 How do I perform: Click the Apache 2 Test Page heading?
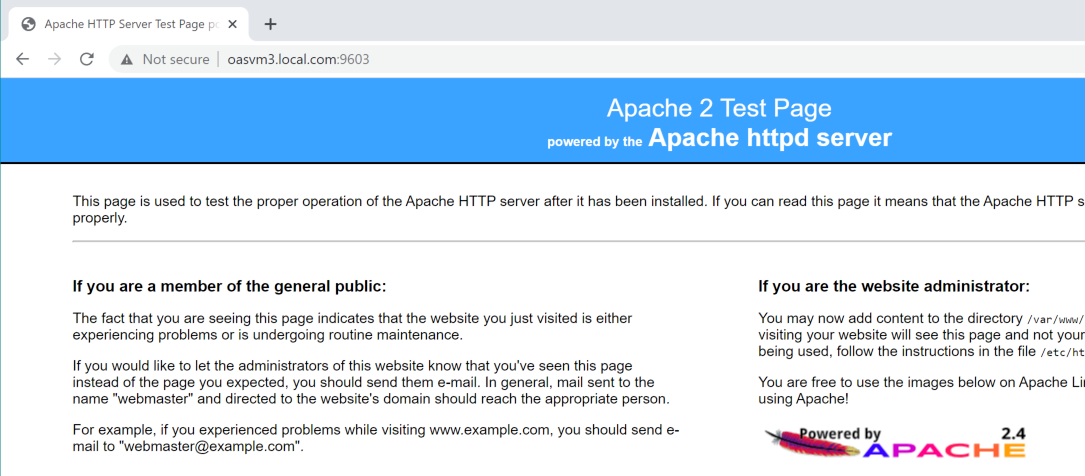[x=719, y=108]
